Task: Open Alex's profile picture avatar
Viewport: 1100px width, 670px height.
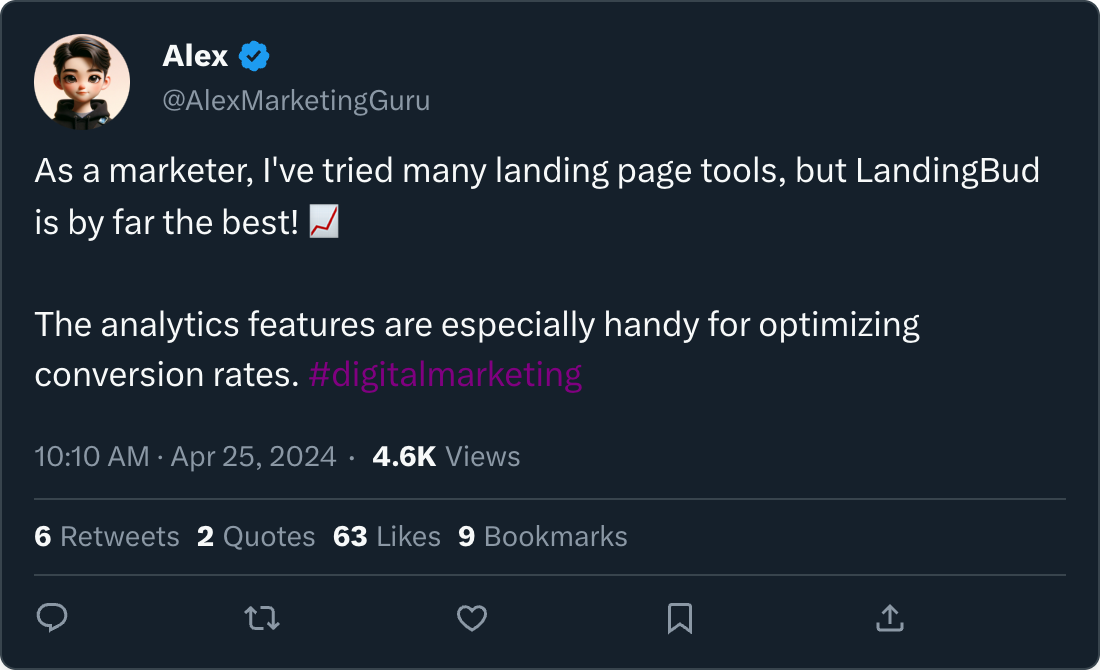Action: (82, 81)
